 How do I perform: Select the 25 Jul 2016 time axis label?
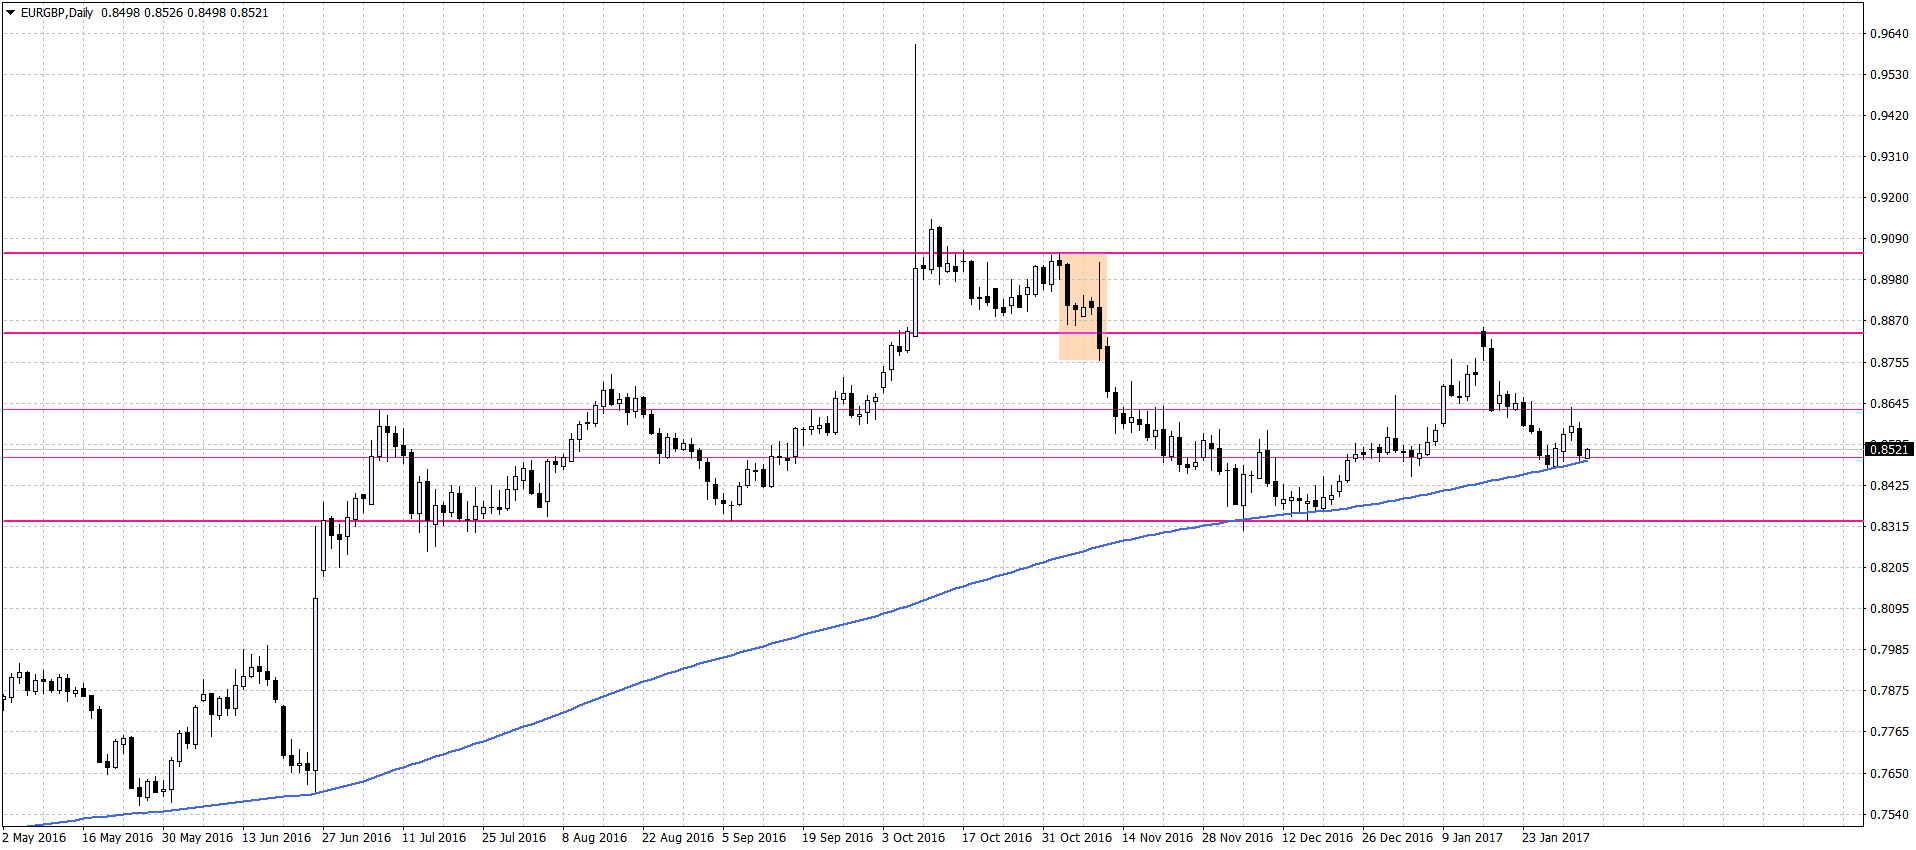(x=514, y=838)
